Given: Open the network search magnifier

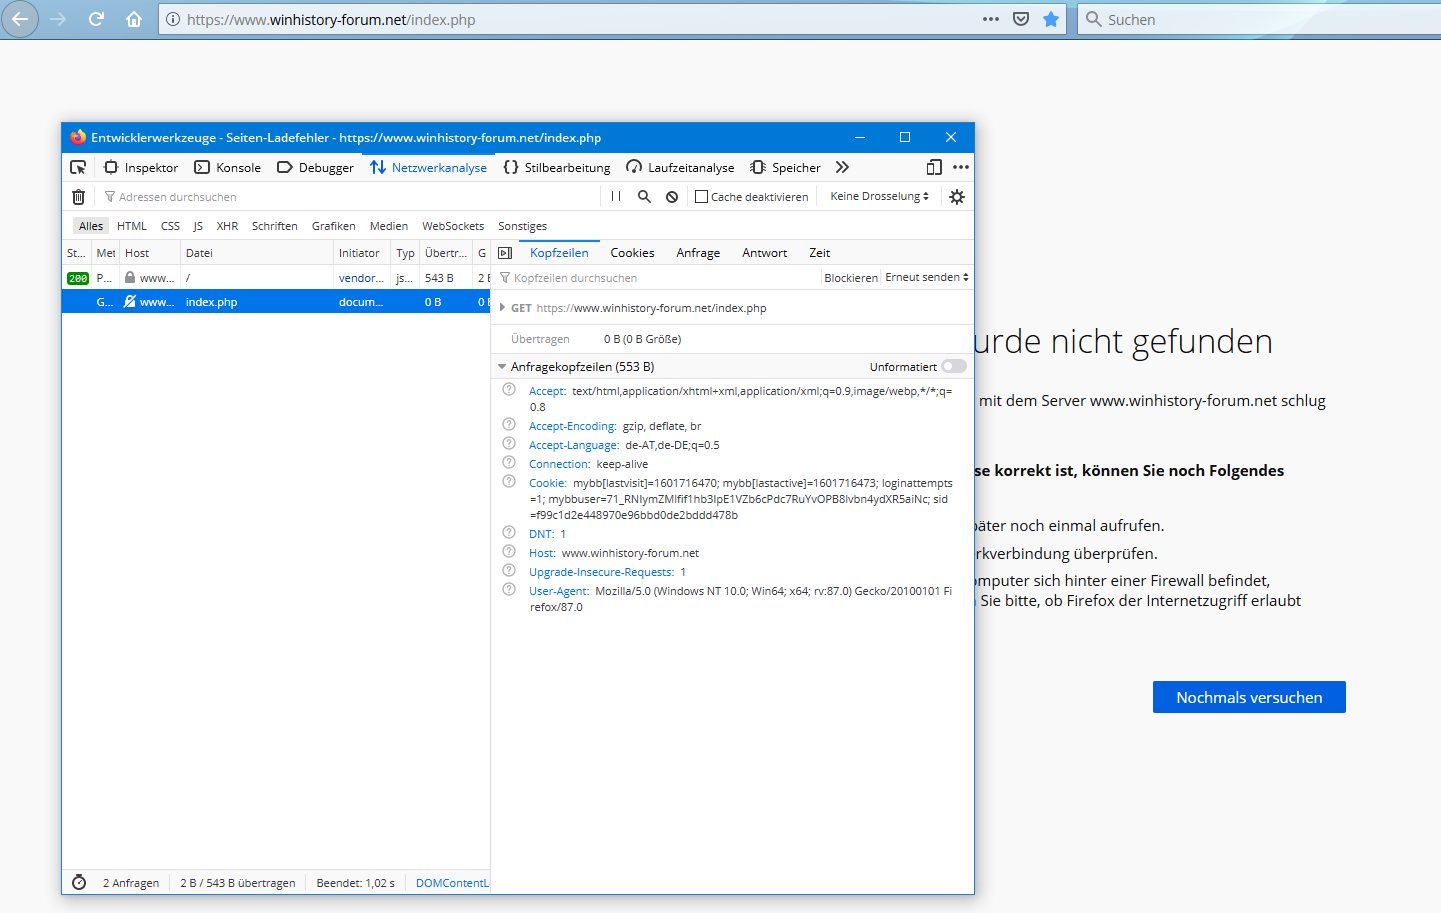Looking at the screenshot, I should pyautogui.click(x=645, y=197).
